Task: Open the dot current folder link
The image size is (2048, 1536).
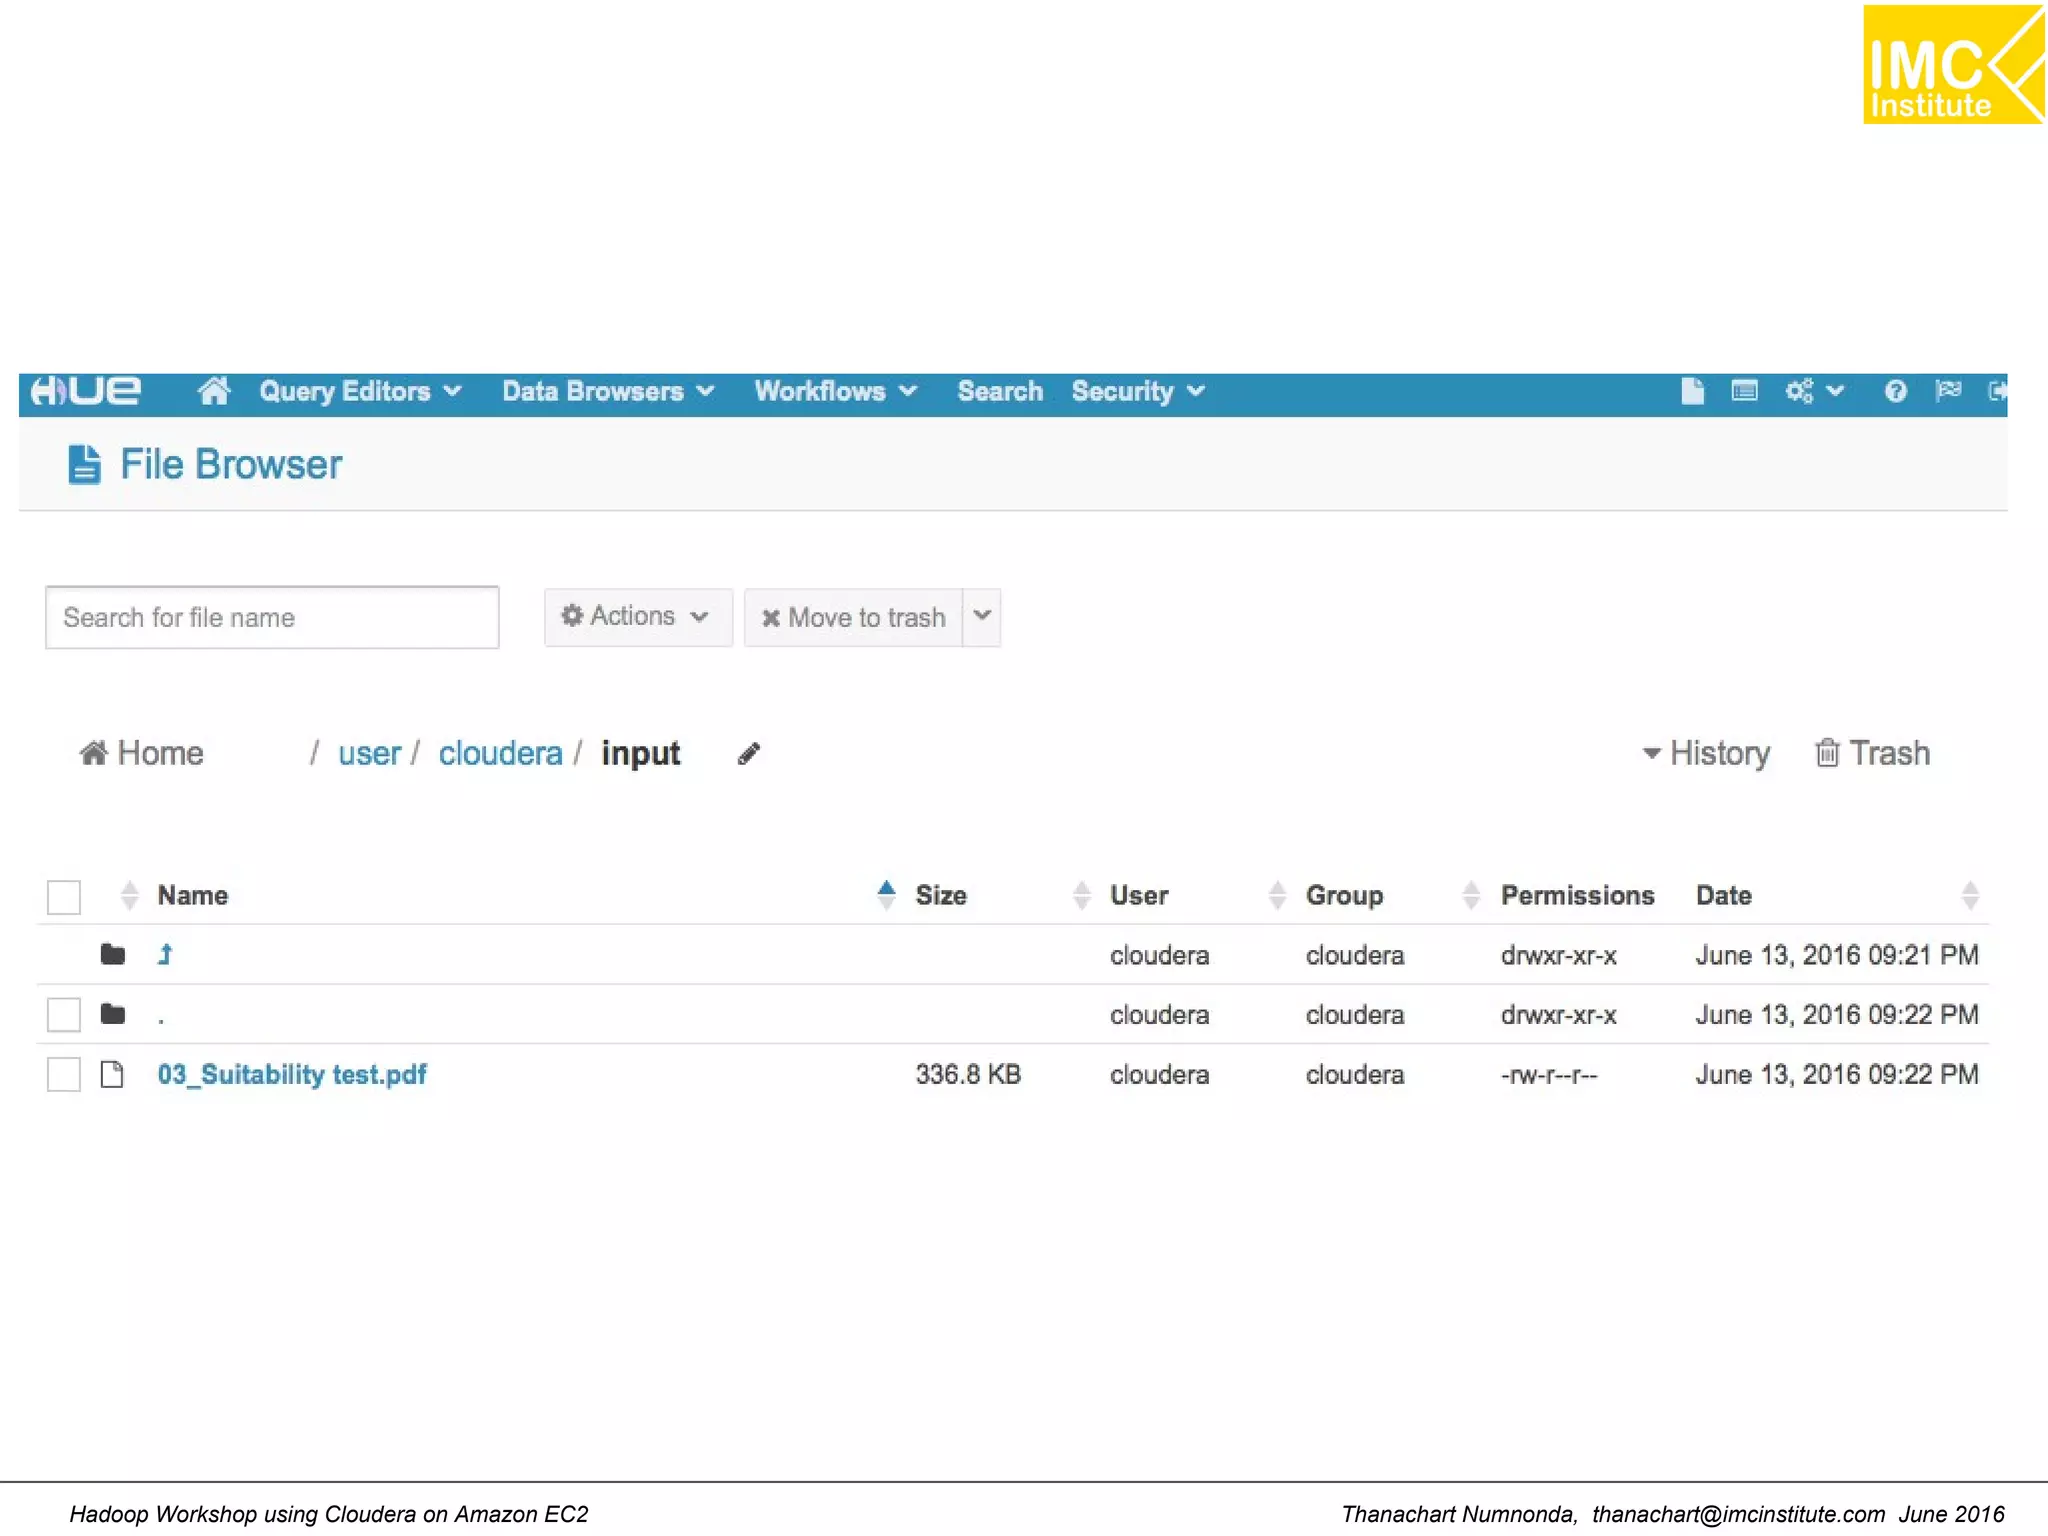Action: 161,1020
